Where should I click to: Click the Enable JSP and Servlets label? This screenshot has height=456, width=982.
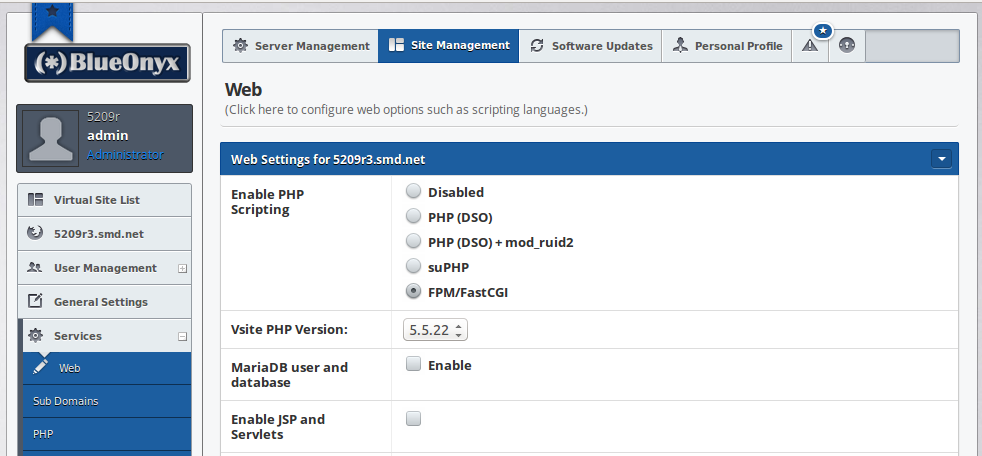coord(278,427)
